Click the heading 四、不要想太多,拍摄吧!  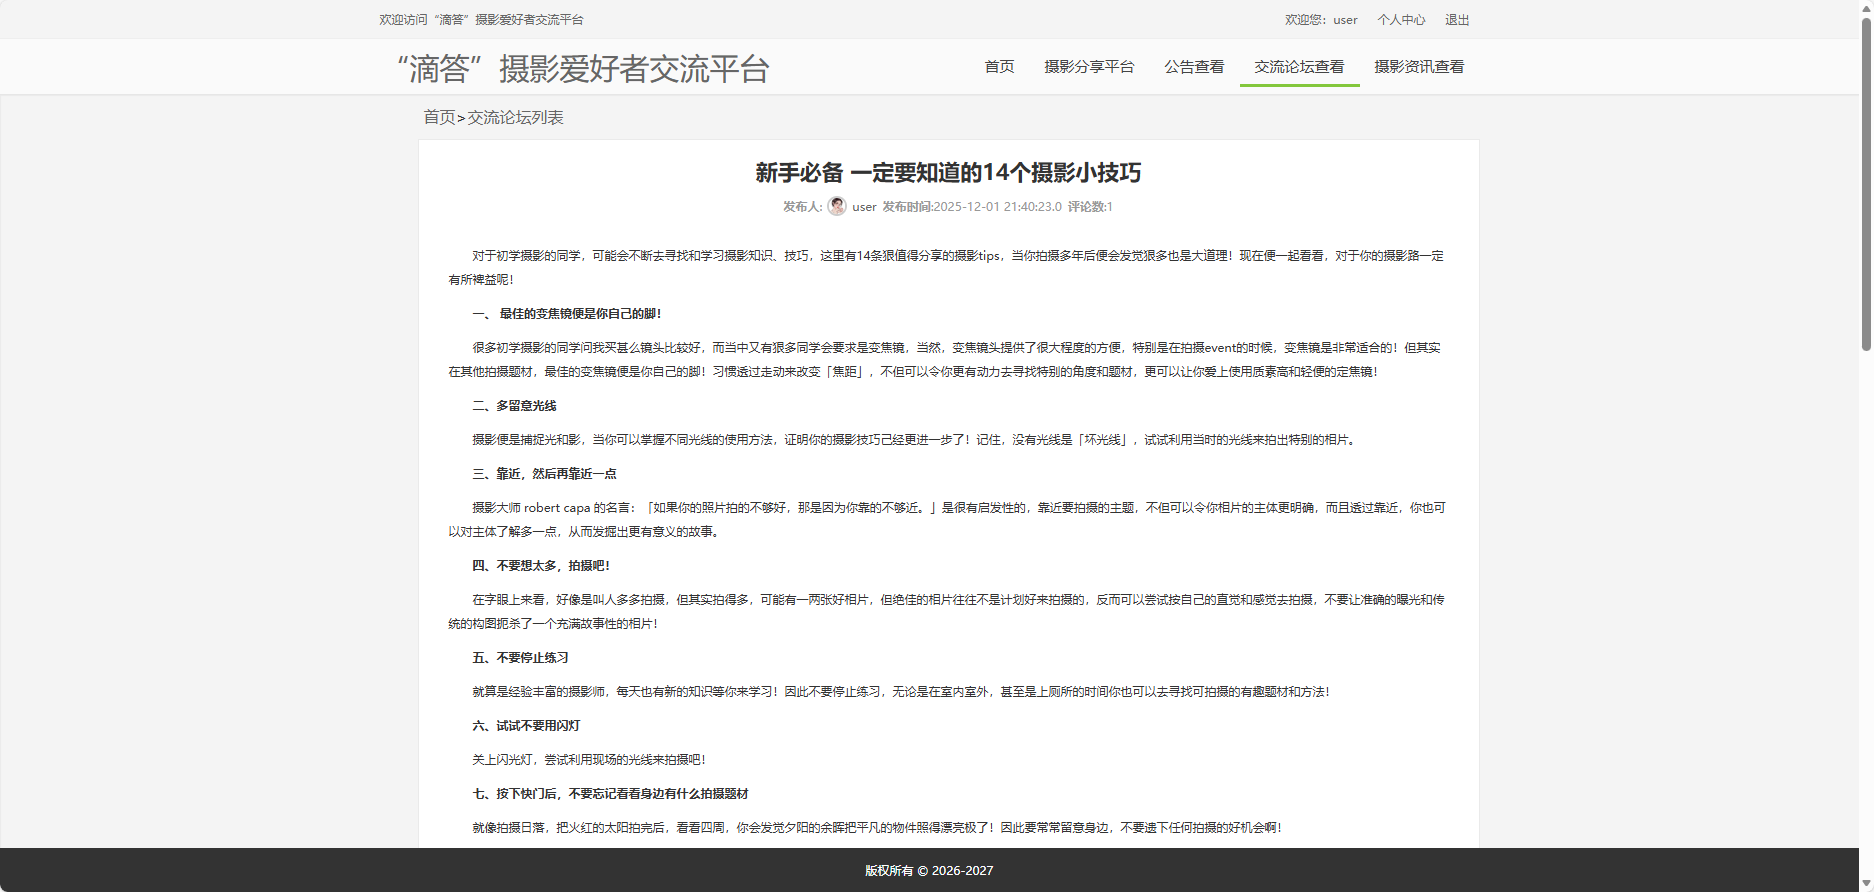541,566
